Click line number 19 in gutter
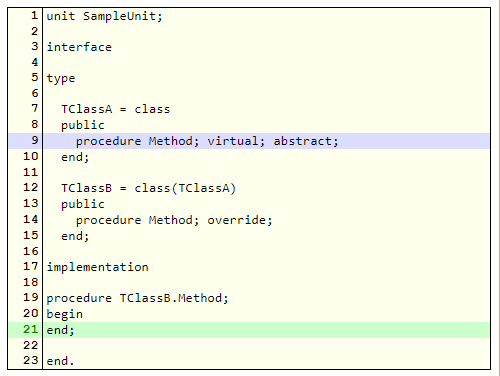 [31, 297]
